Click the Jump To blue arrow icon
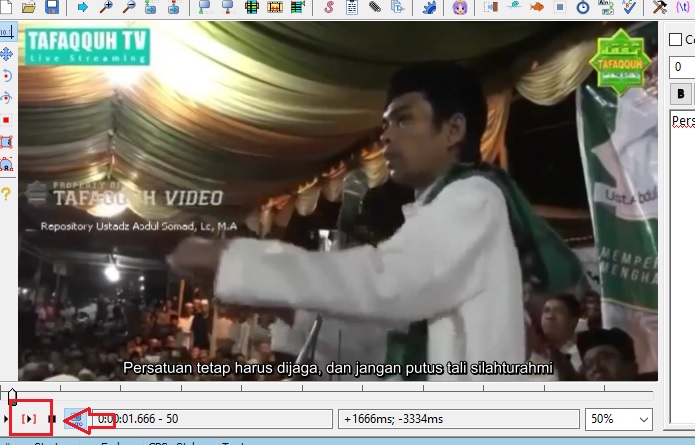Viewport: 695px width, 445px height. 82,7
